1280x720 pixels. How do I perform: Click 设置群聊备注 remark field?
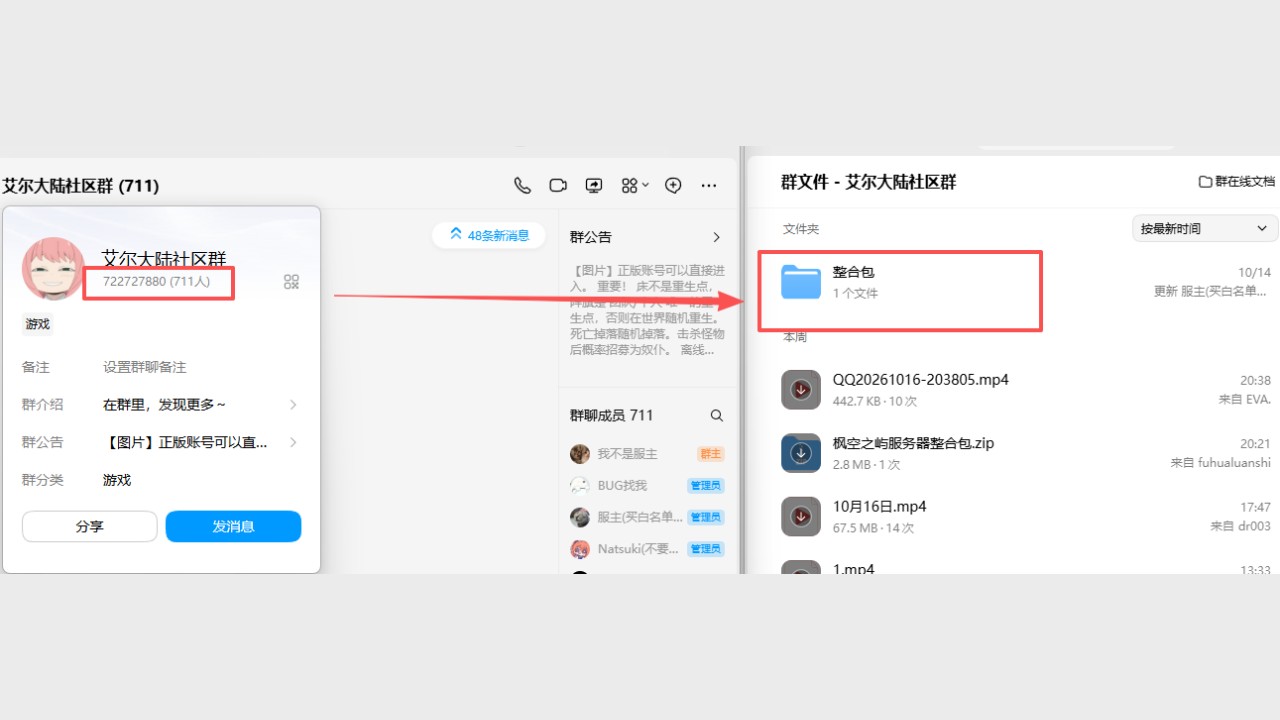pos(145,367)
